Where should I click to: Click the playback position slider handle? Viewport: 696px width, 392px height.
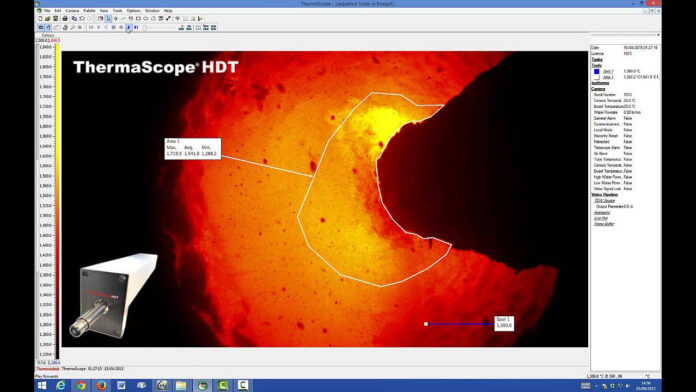click(x=145, y=28)
